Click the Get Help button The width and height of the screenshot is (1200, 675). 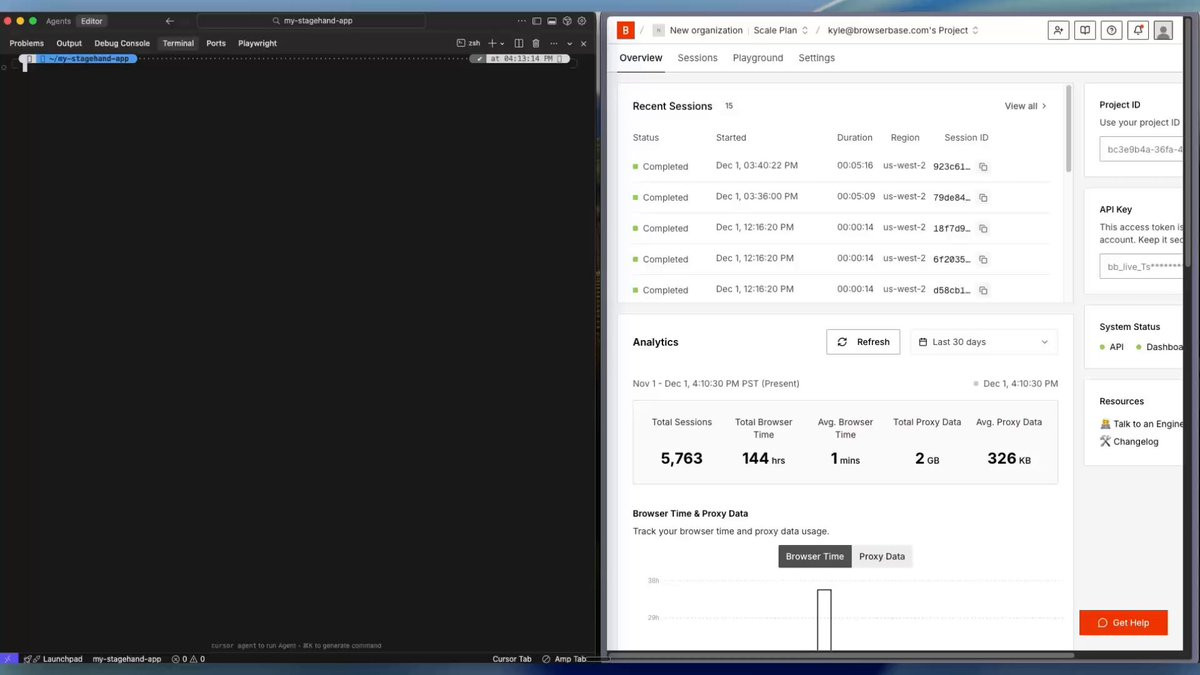[1123, 623]
